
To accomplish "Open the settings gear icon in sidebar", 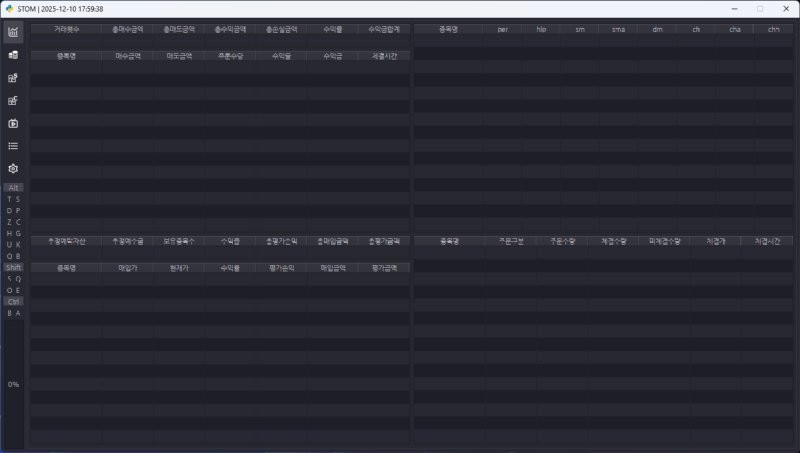I will (x=13, y=169).
